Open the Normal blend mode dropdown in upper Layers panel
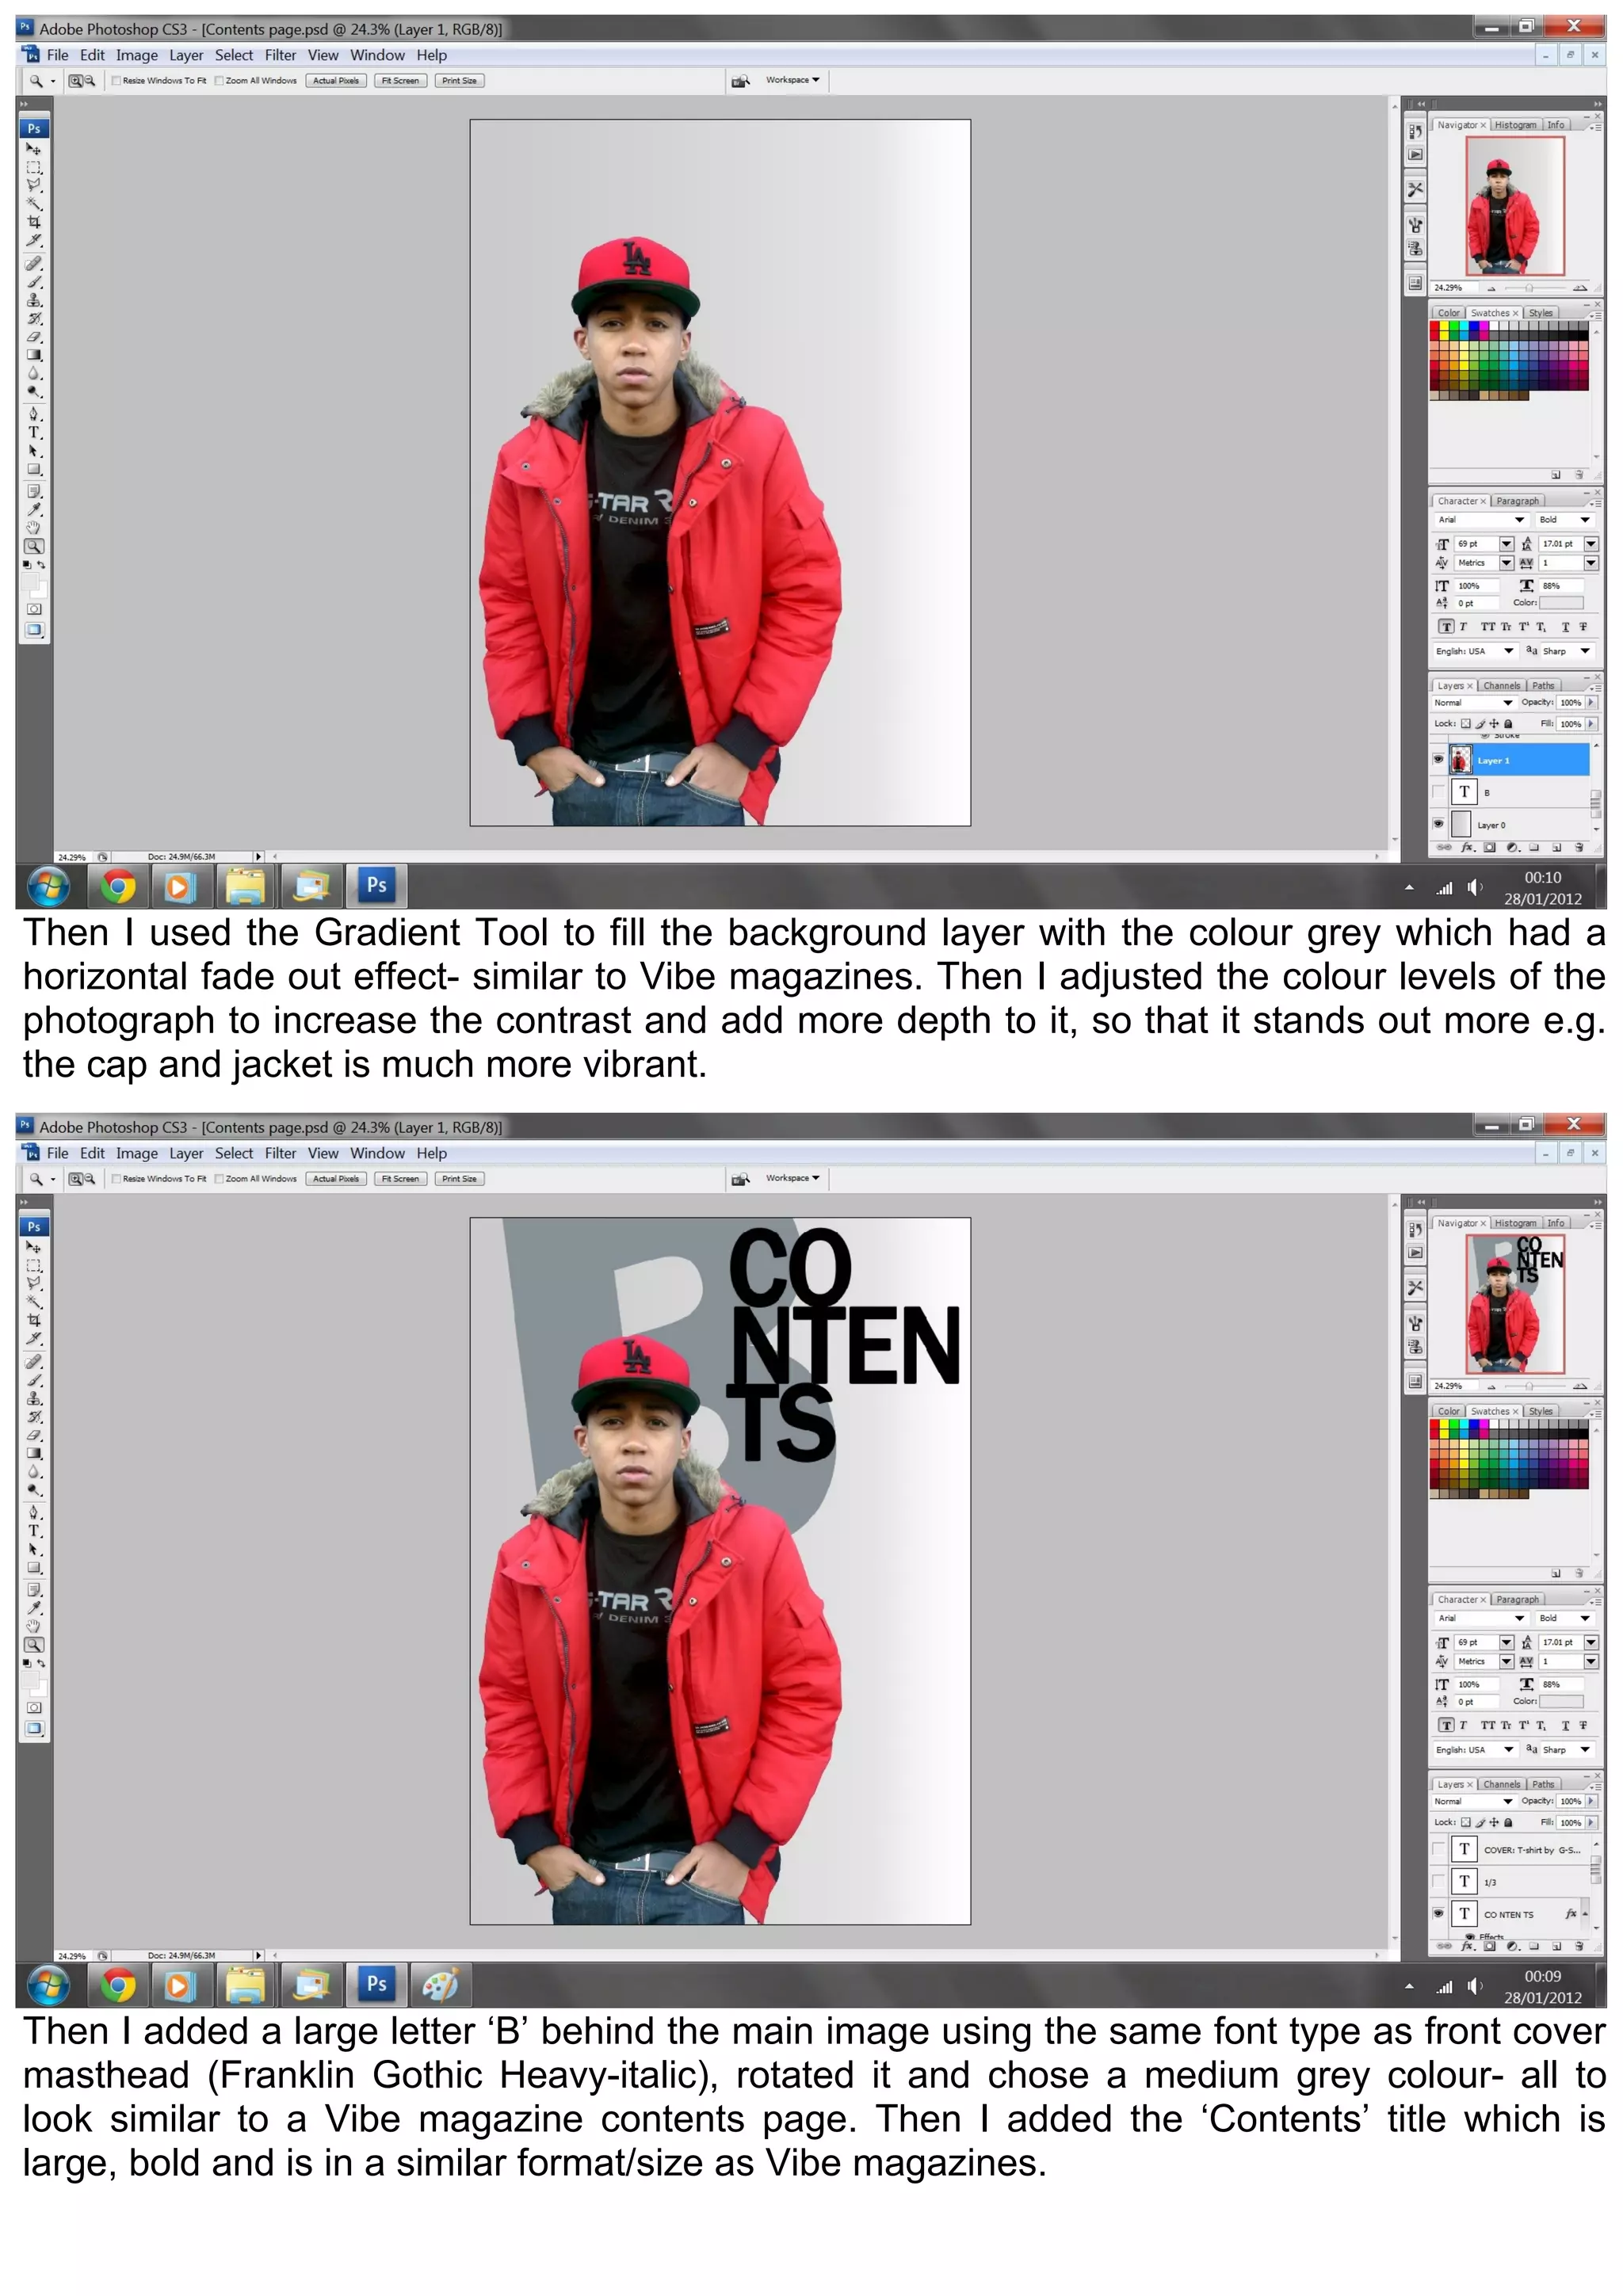 [x=1473, y=703]
